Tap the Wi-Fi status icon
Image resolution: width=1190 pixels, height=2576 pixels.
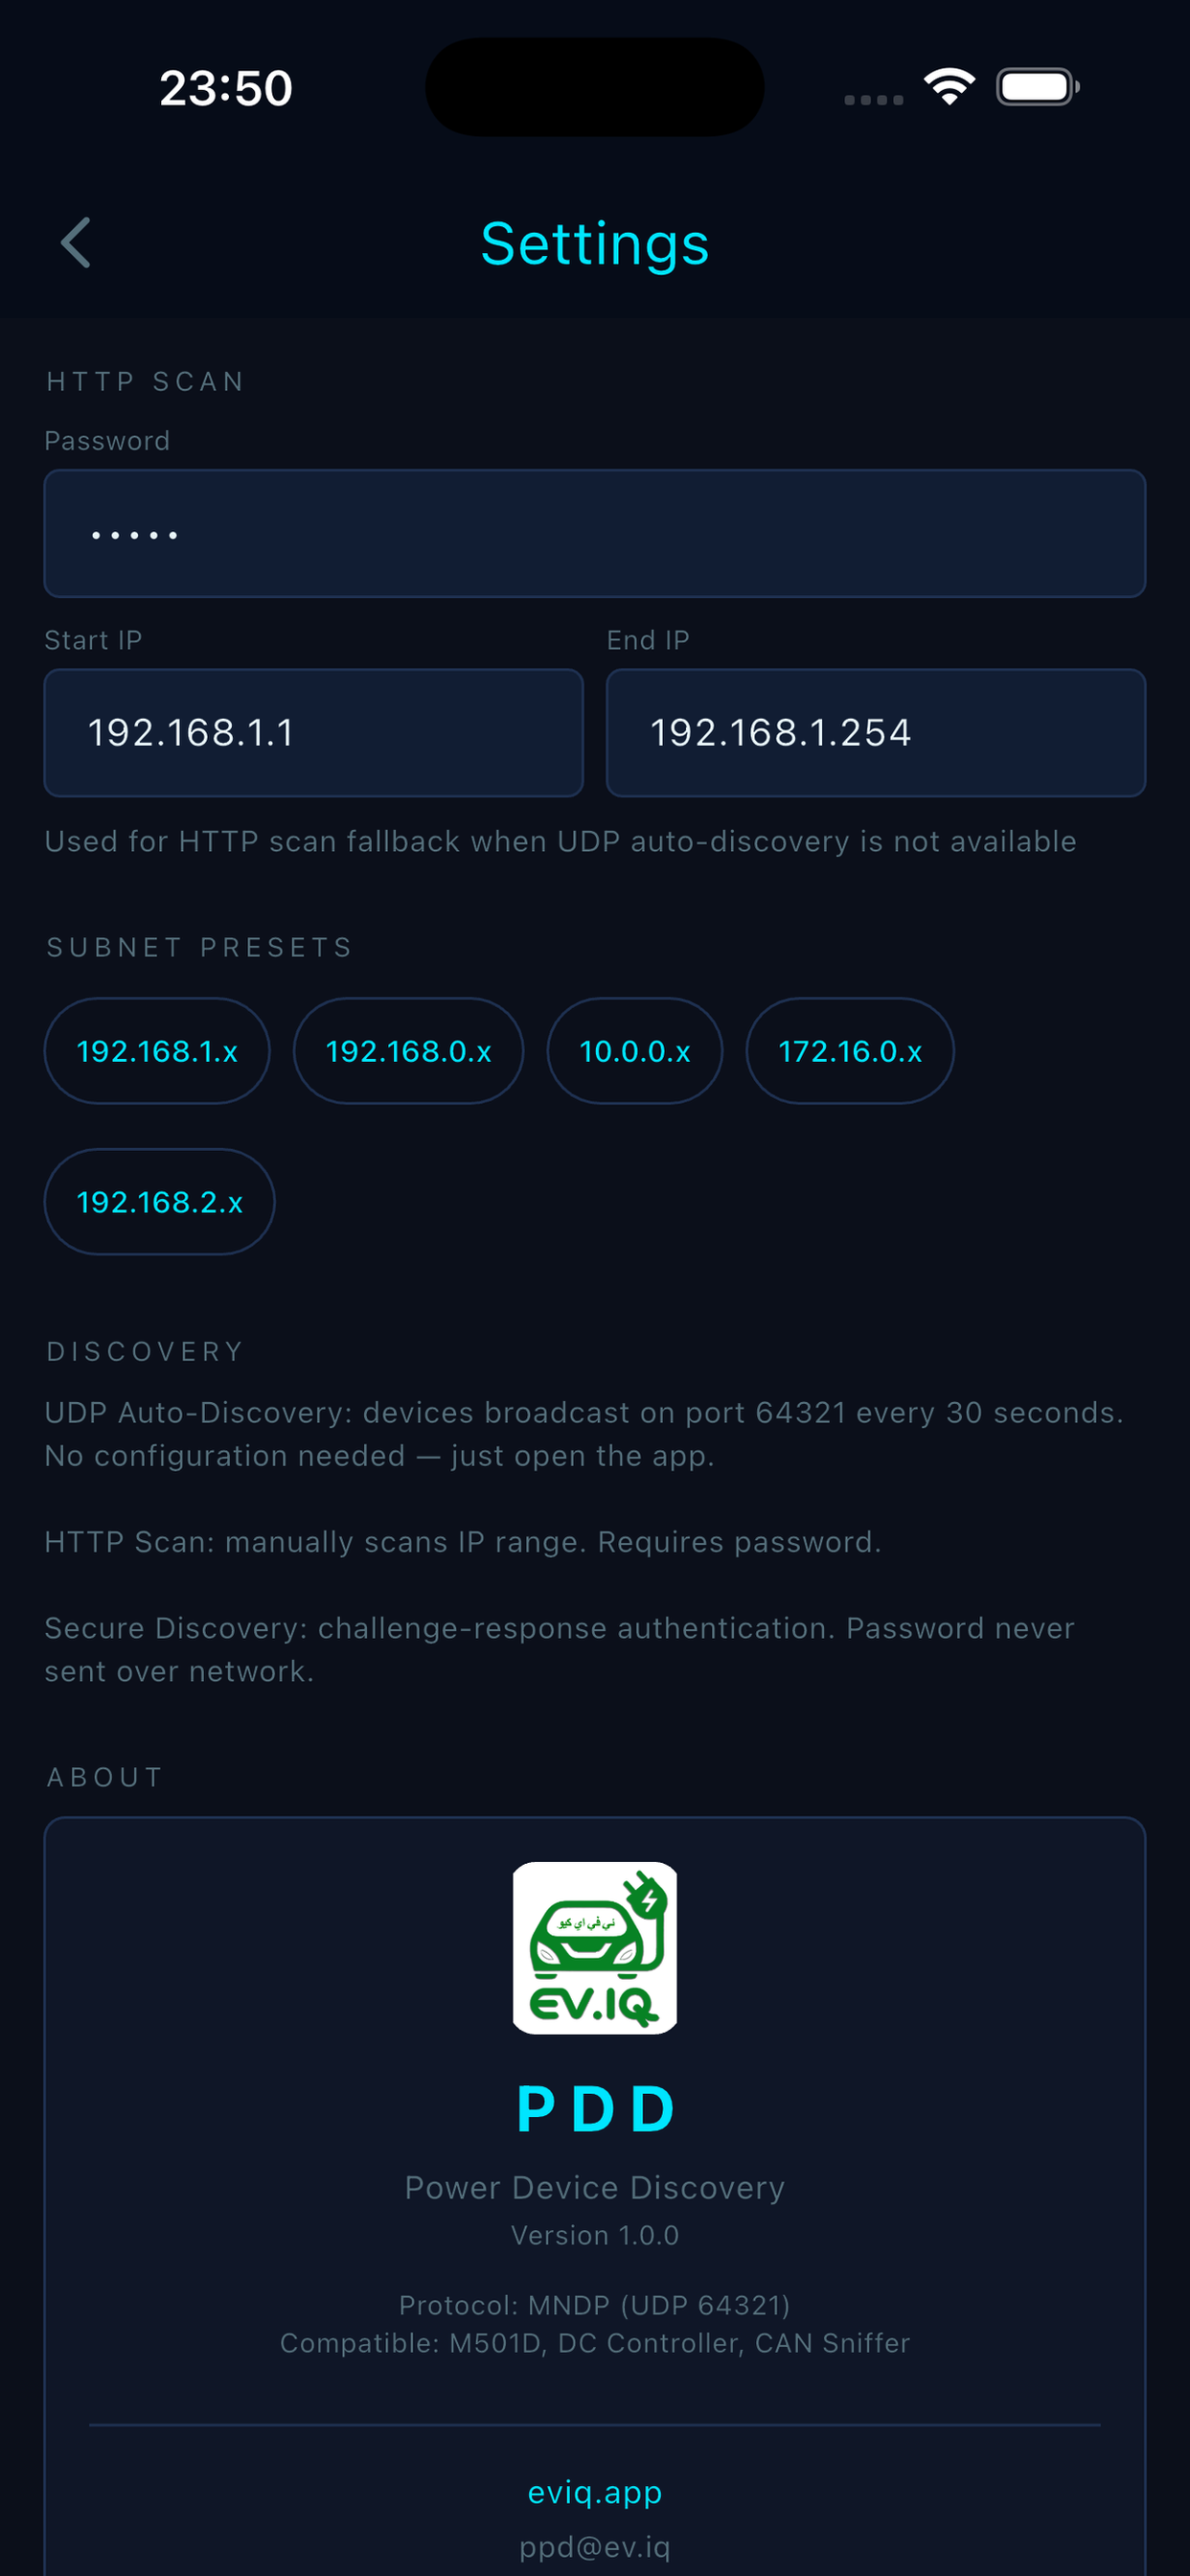pos(949,87)
